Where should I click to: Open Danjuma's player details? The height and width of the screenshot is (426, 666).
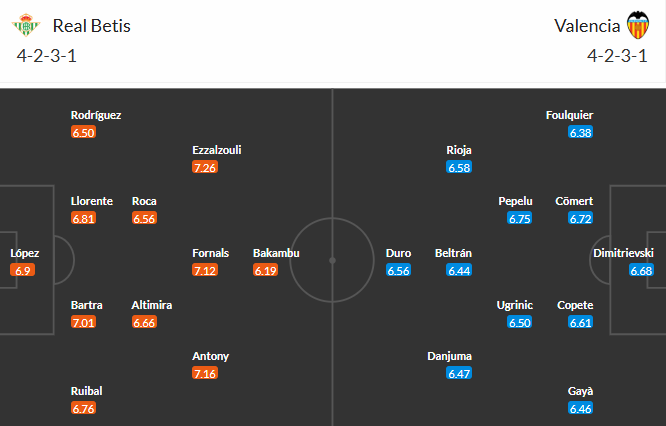click(x=449, y=356)
